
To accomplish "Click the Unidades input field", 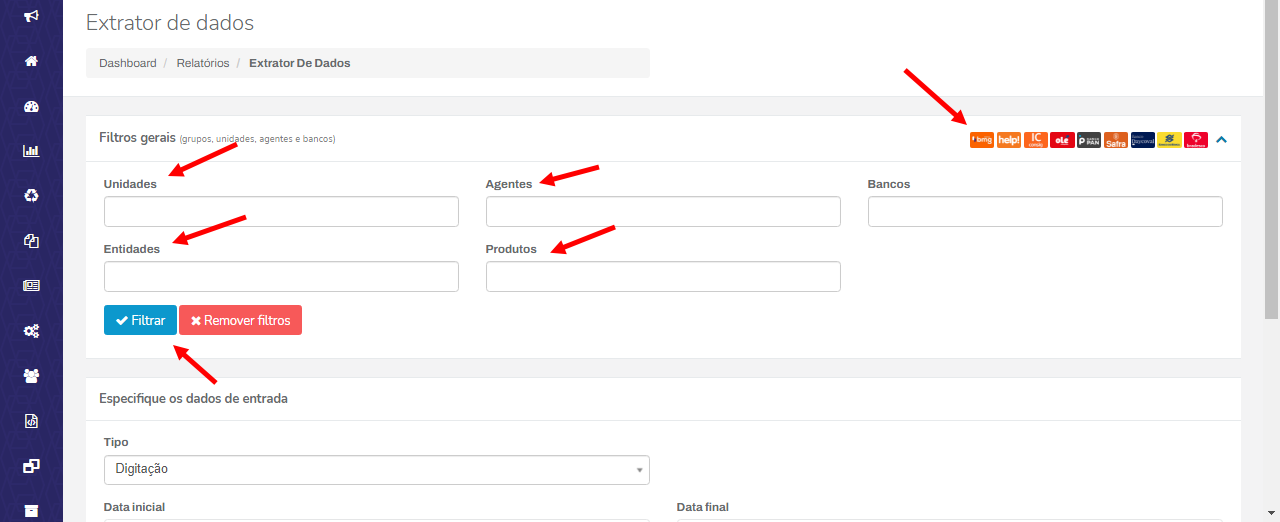I will click(281, 211).
